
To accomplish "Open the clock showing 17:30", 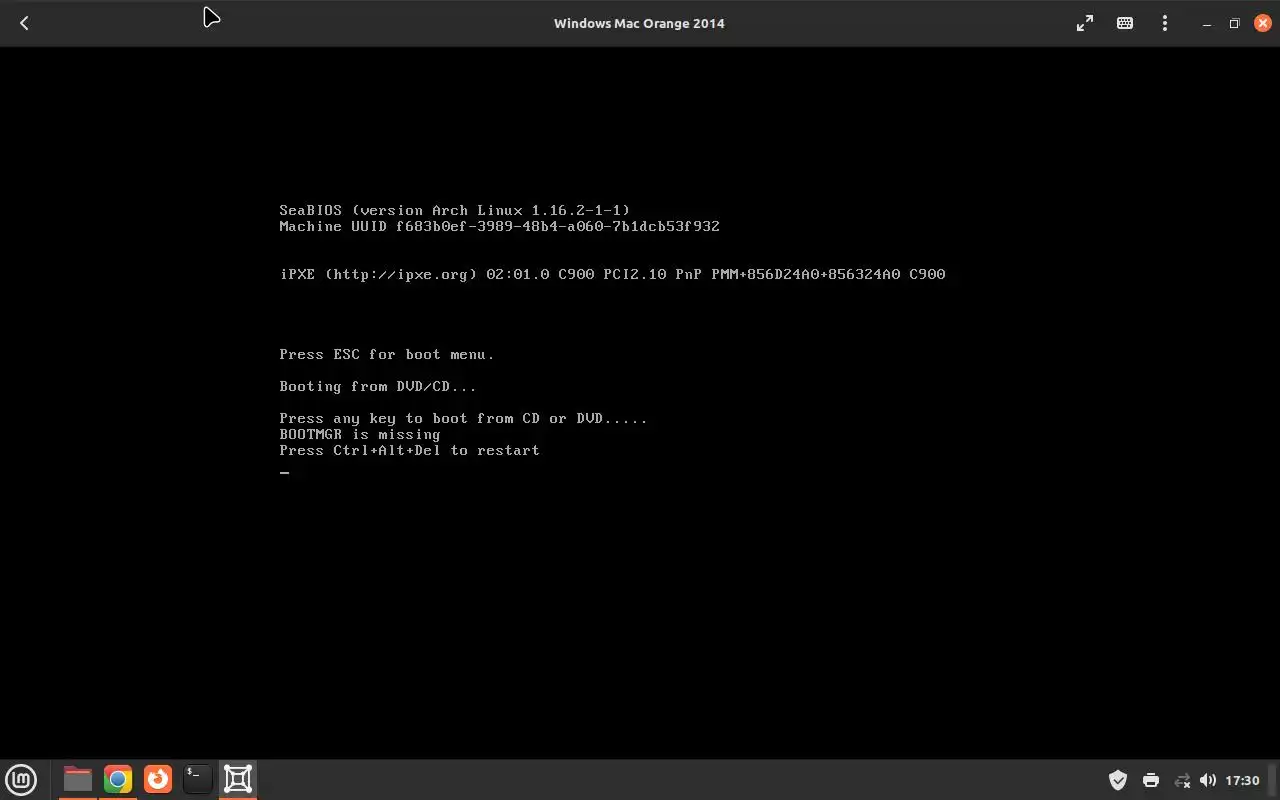I will [1242, 780].
